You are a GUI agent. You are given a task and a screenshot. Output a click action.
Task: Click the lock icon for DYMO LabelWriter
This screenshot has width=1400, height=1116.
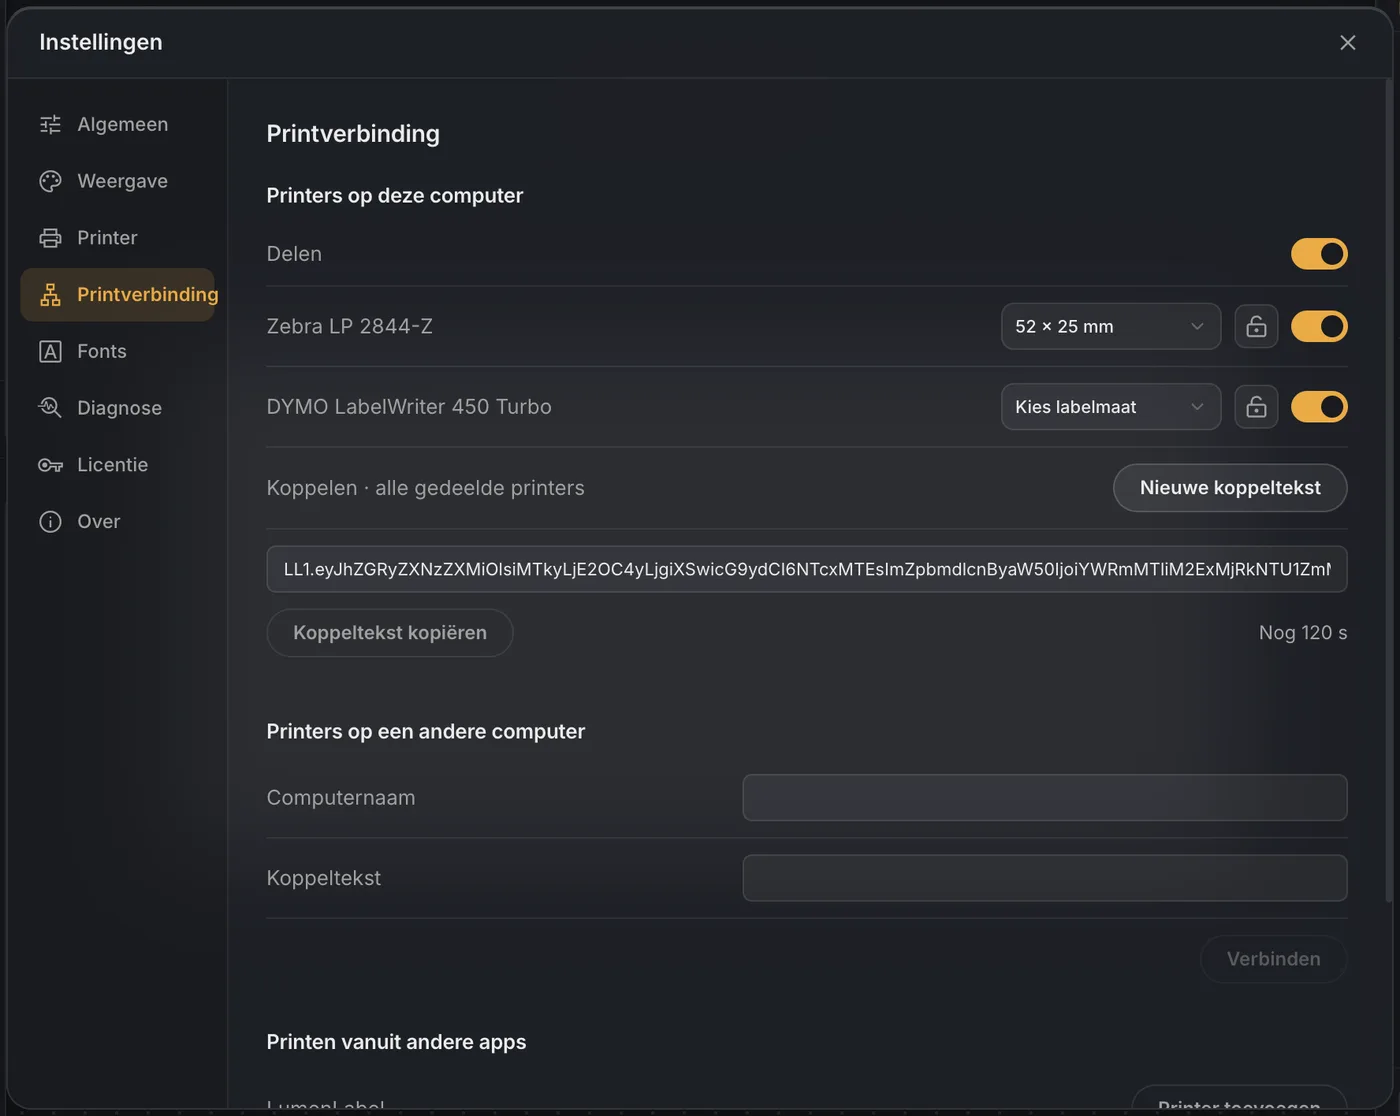tap(1256, 407)
